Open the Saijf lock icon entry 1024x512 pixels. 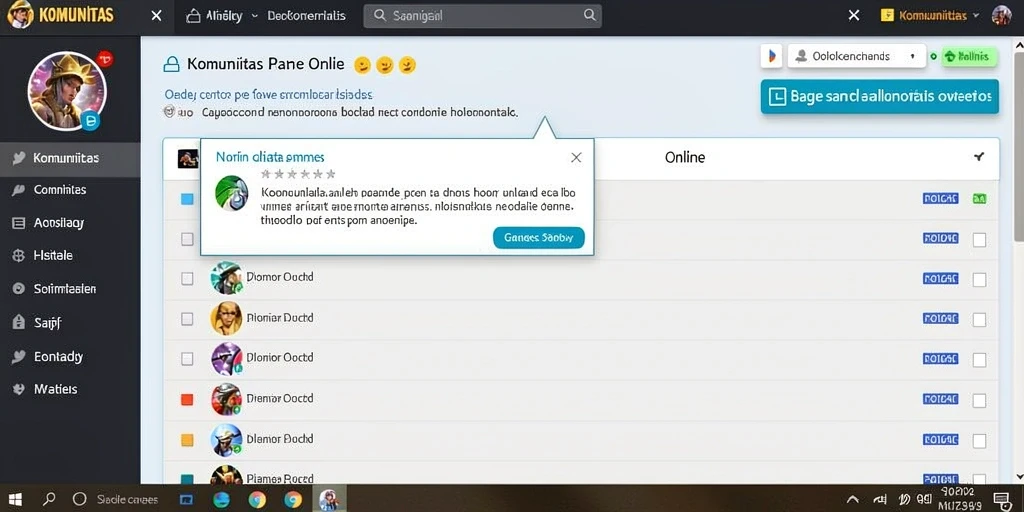[19, 322]
